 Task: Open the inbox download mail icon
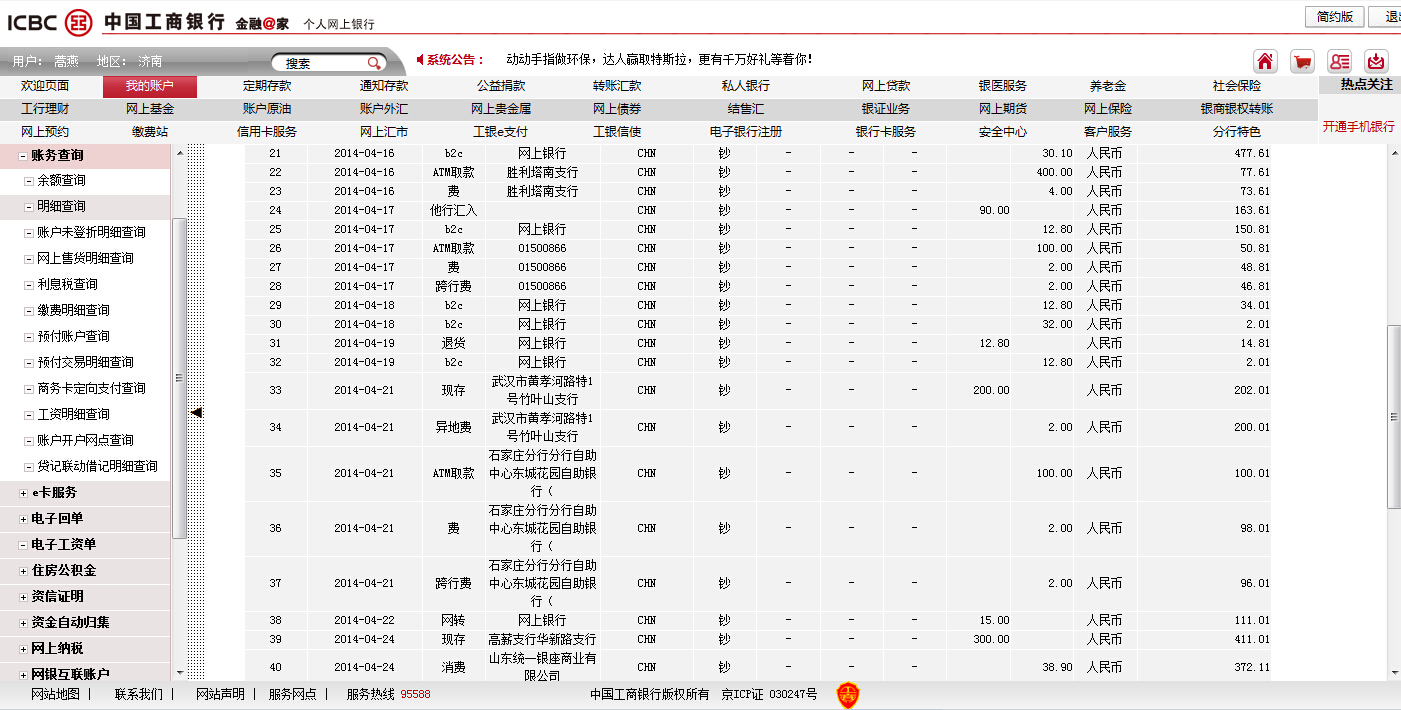pos(1377,61)
